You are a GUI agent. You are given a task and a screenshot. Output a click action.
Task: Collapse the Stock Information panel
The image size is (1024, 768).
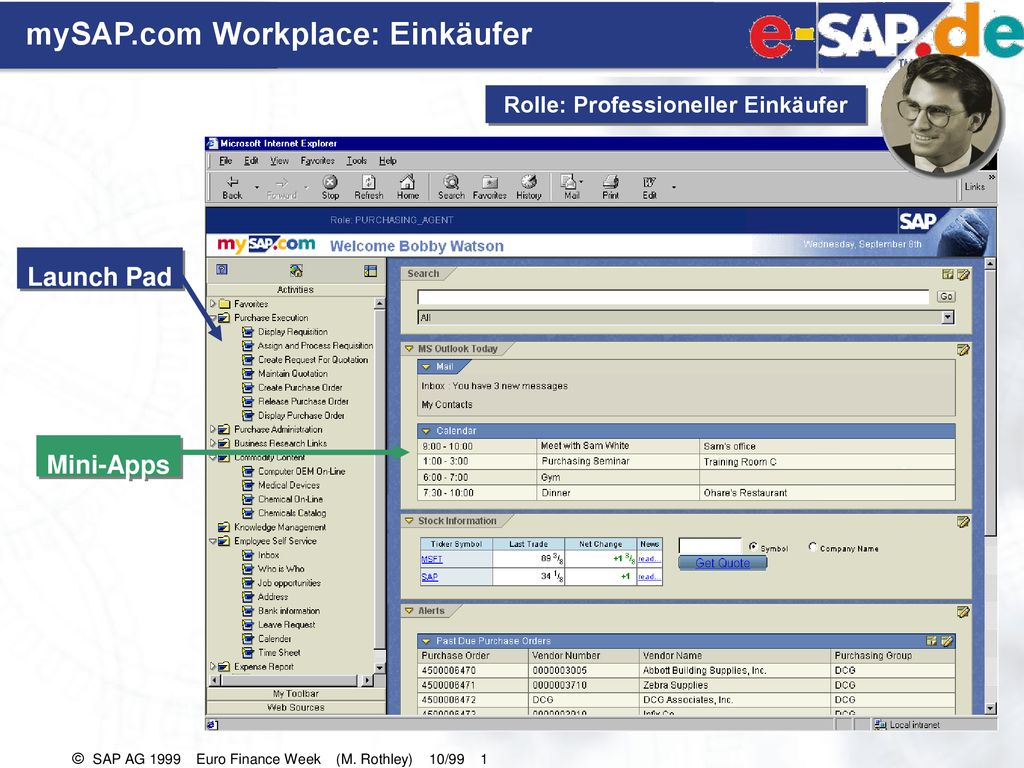point(409,520)
